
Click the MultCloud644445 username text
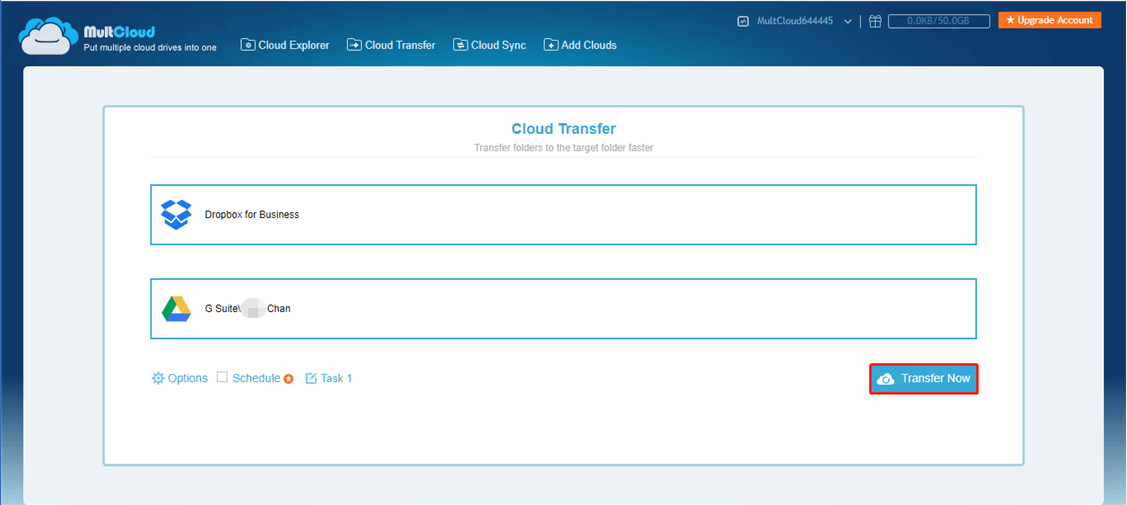click(795, 22)
